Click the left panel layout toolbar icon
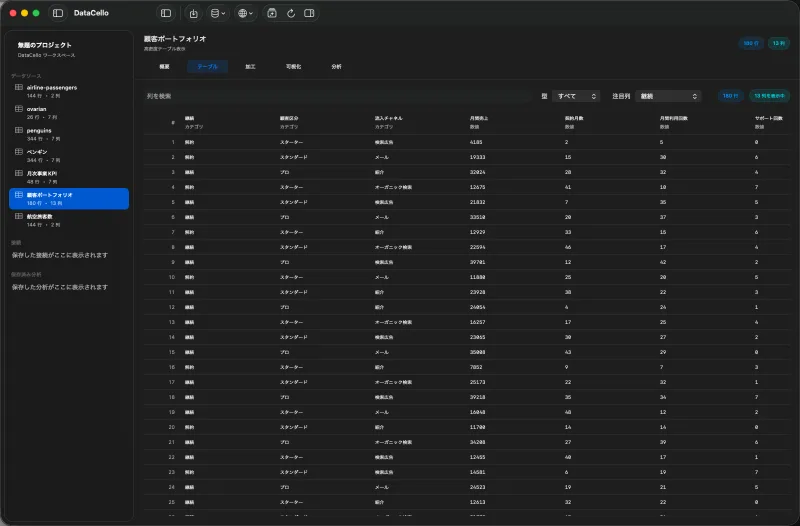This screenshot has height=526, width=800. tap(166, 13)
